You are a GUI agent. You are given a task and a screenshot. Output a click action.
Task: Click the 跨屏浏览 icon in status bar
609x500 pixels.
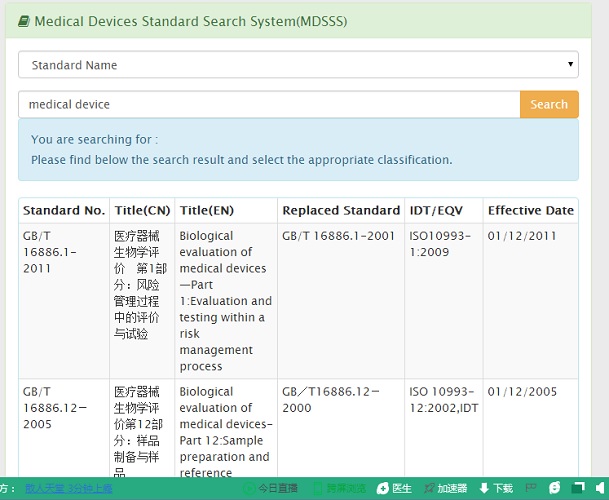317,488
